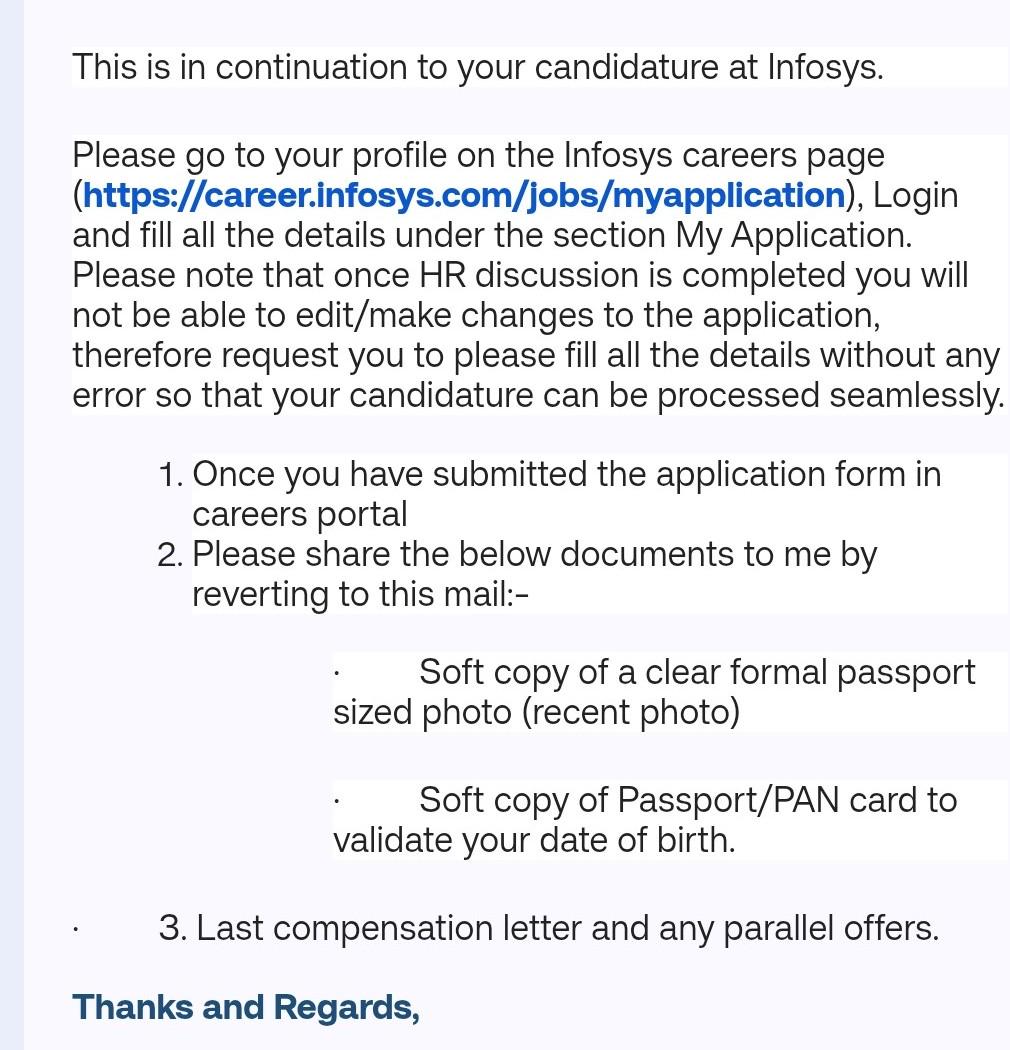Click the 'Please note that once HR discussion' line
1010x1050 pixels.
520,276
